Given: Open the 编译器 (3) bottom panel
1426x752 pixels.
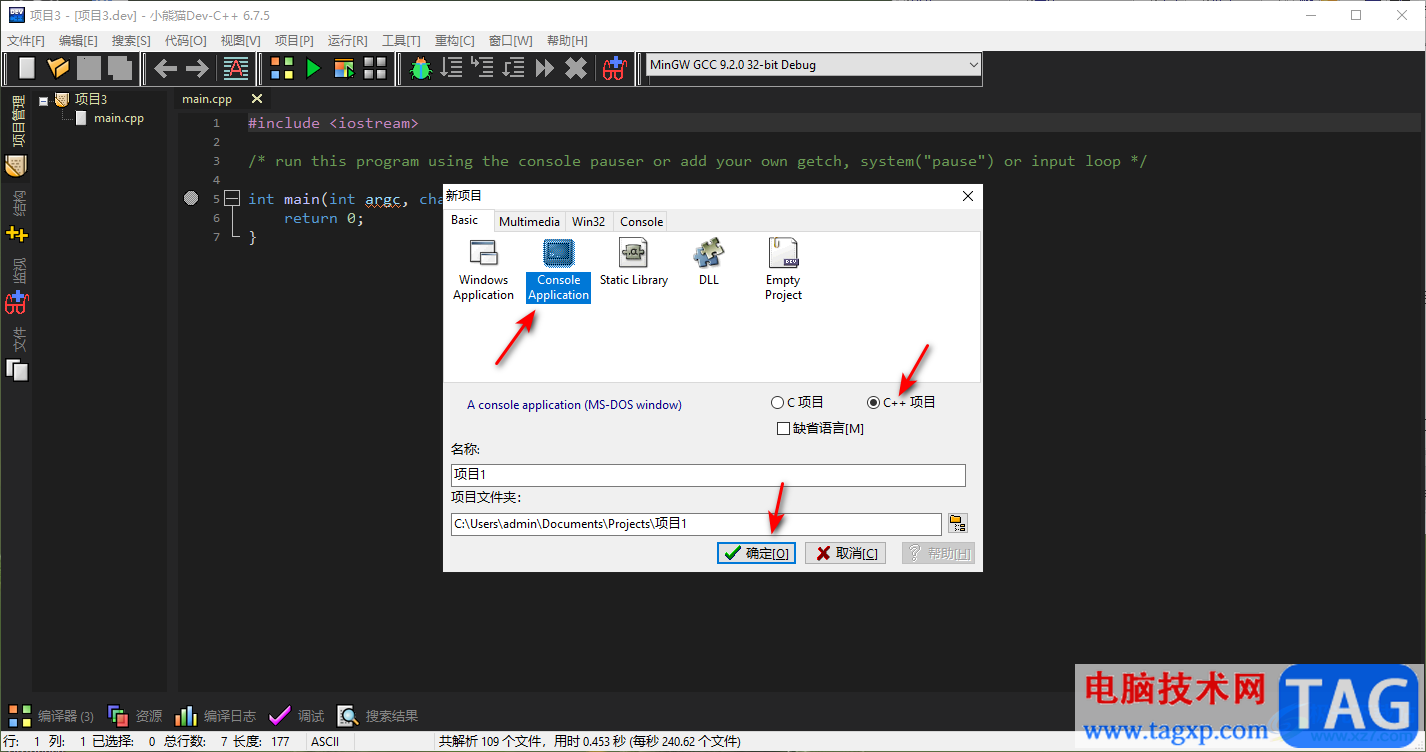Looking at the screenshot, I should pyautogui.click(x=52, y=716).
